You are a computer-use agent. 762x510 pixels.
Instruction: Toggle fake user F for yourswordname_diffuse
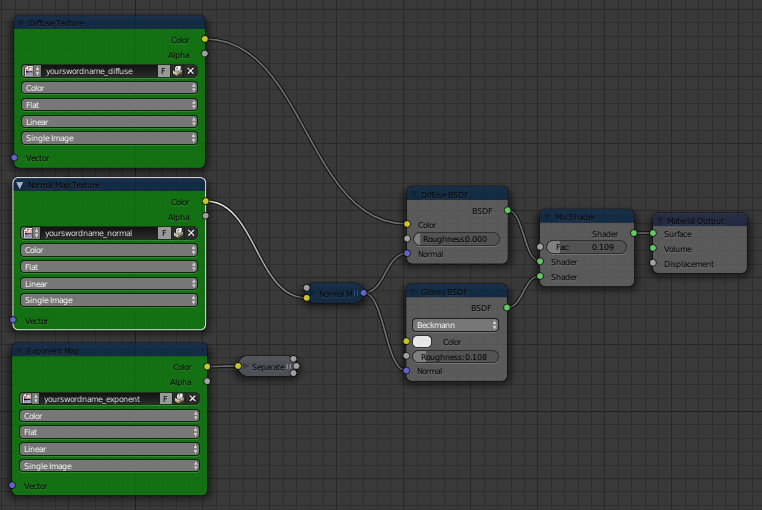[x=163, y=71]
